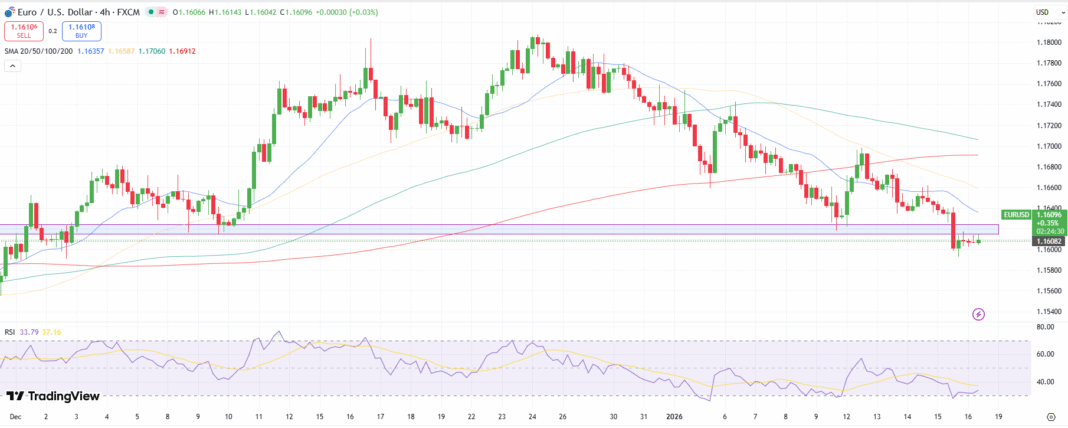The image size is (1068, 428).
Task: Open time axis settings gear icon
Action: (1051, 415)
